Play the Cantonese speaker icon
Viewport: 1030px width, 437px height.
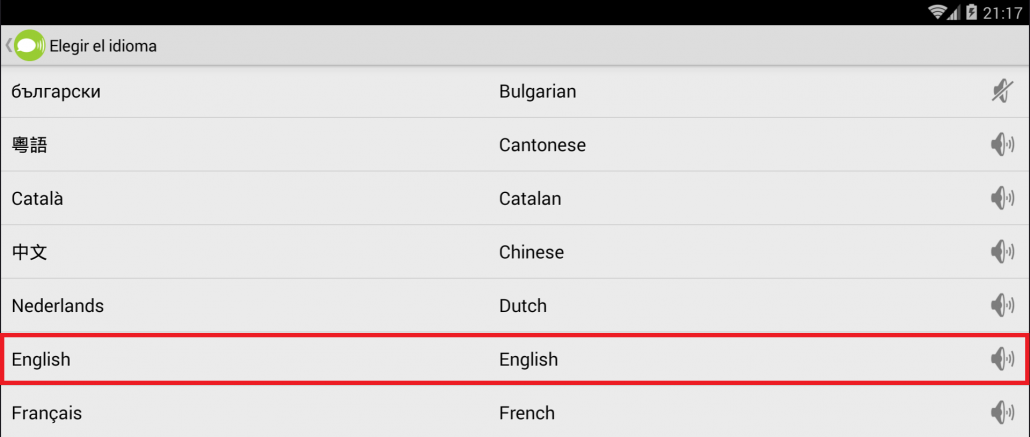(x=1002, y=145)
